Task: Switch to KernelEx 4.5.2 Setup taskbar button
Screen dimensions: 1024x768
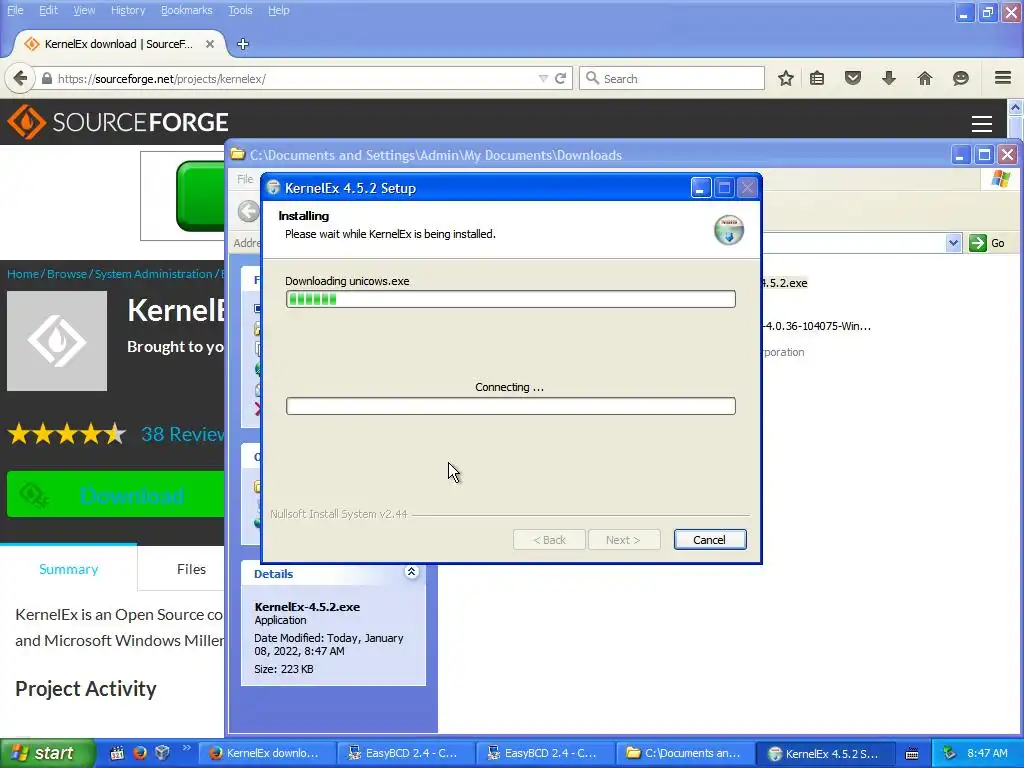Action: (824, 753)
